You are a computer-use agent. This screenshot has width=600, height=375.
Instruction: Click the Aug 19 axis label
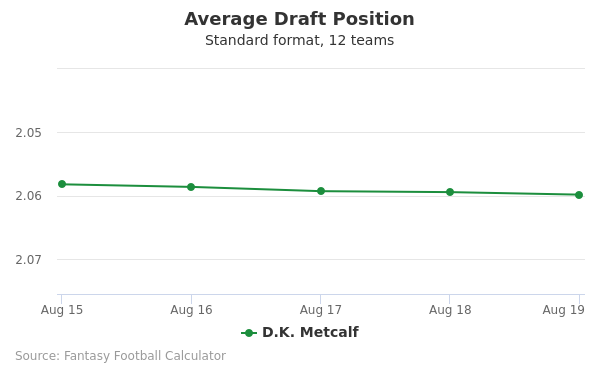563,310
